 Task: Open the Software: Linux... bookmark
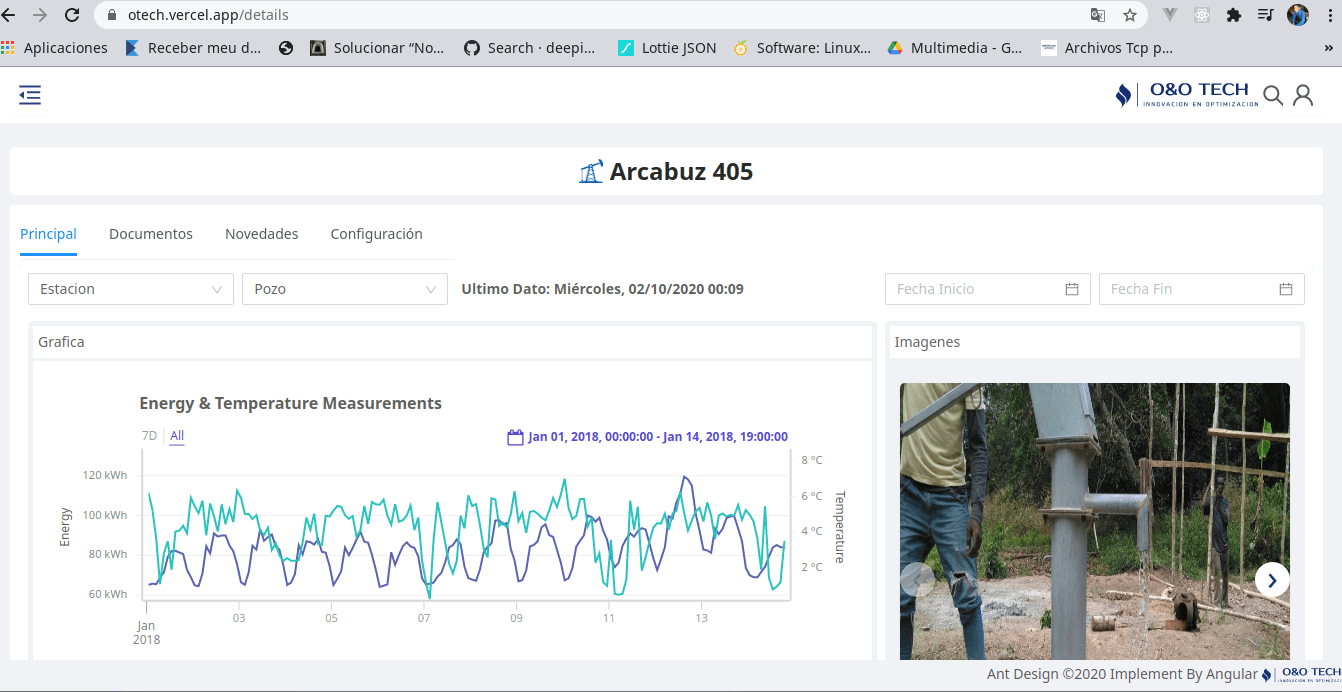[802, 47]
